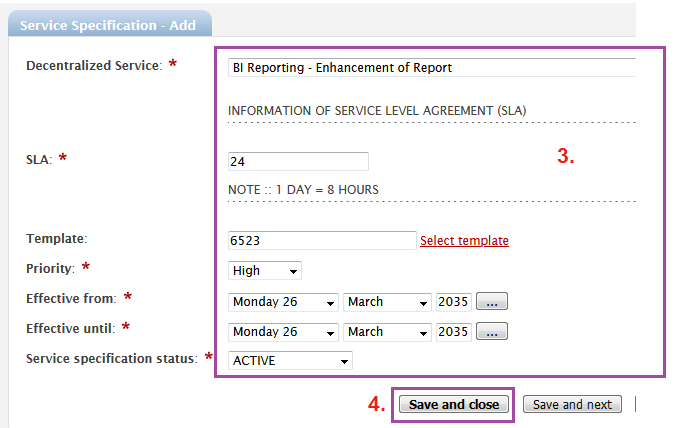Switch to Service Specification - Add tab
675x428 pixels.
(x=109, y=25)
